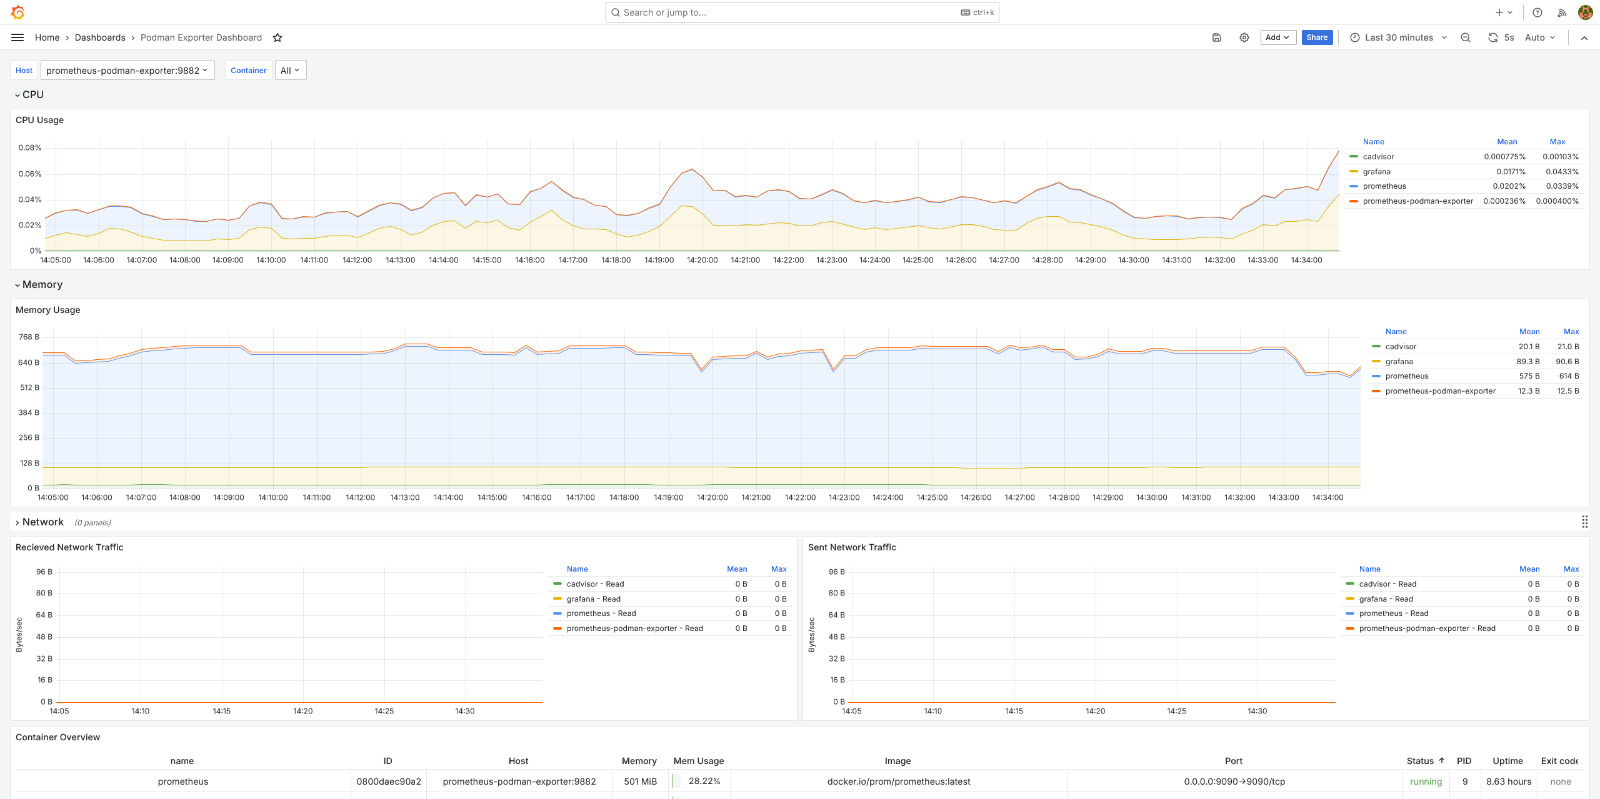Screen dimensions: 1600x799
Task: Open the news feed icon
Action: (1561, 12)
